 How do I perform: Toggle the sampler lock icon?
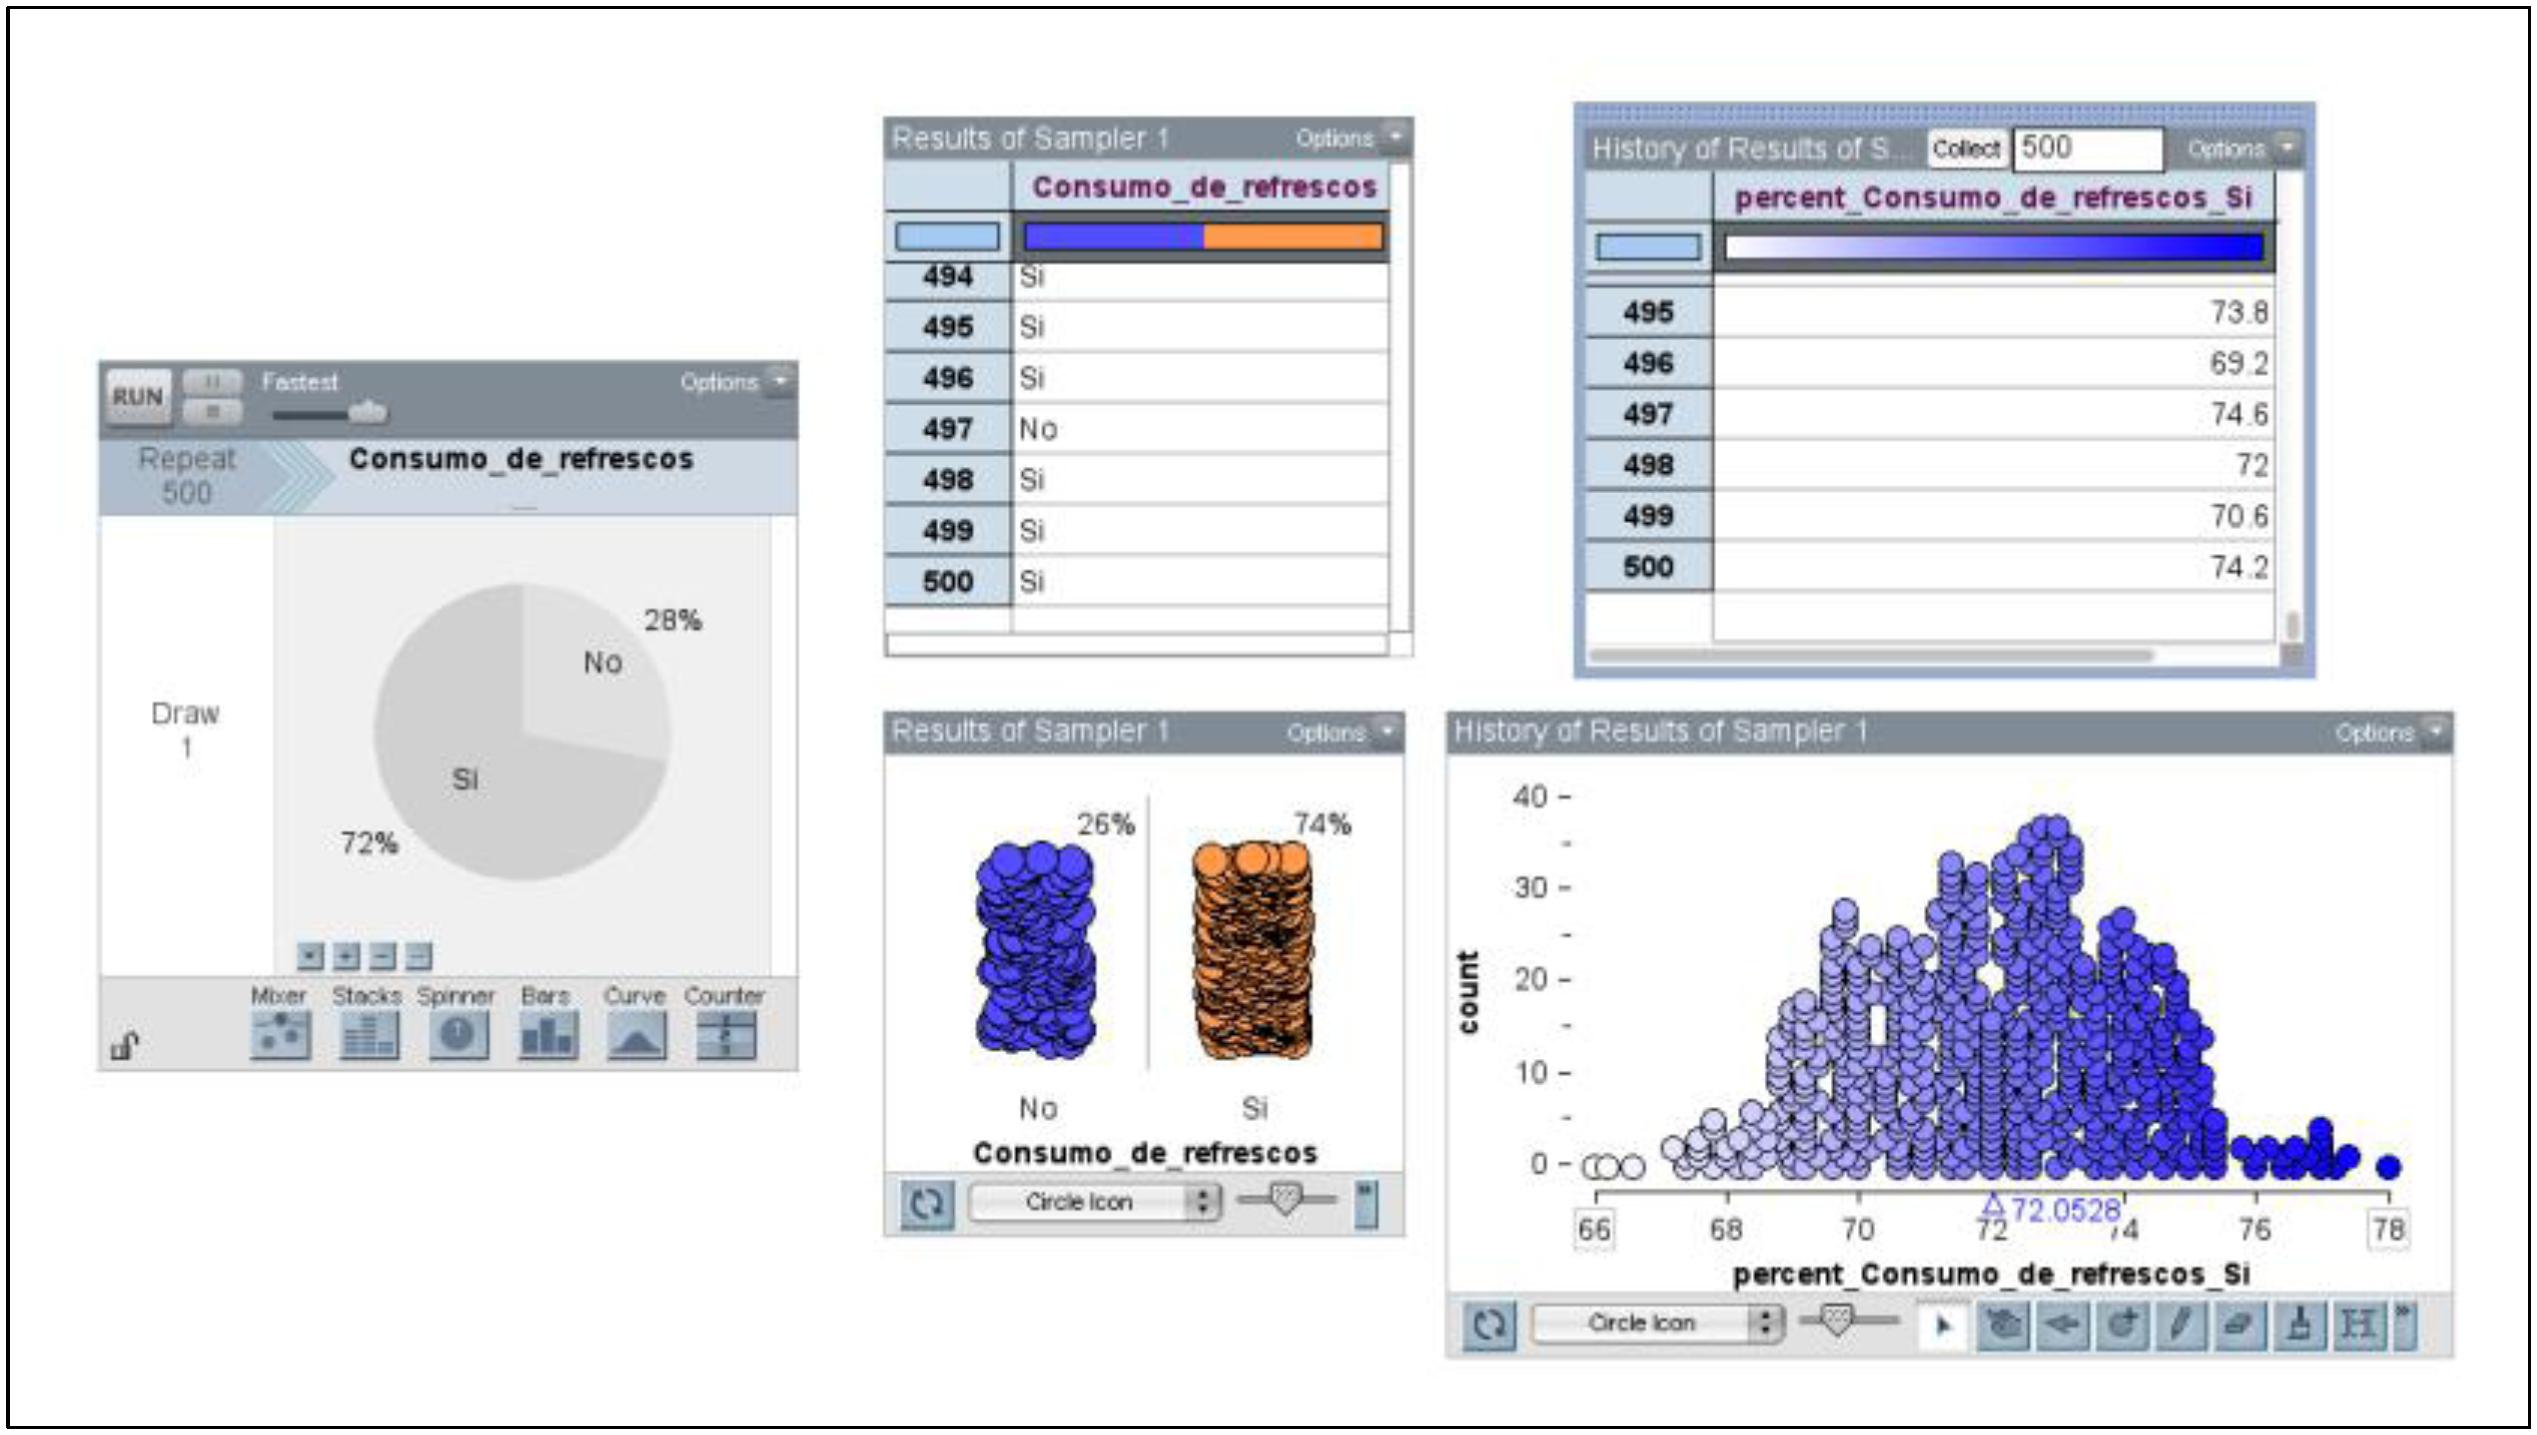point(124,1046)
